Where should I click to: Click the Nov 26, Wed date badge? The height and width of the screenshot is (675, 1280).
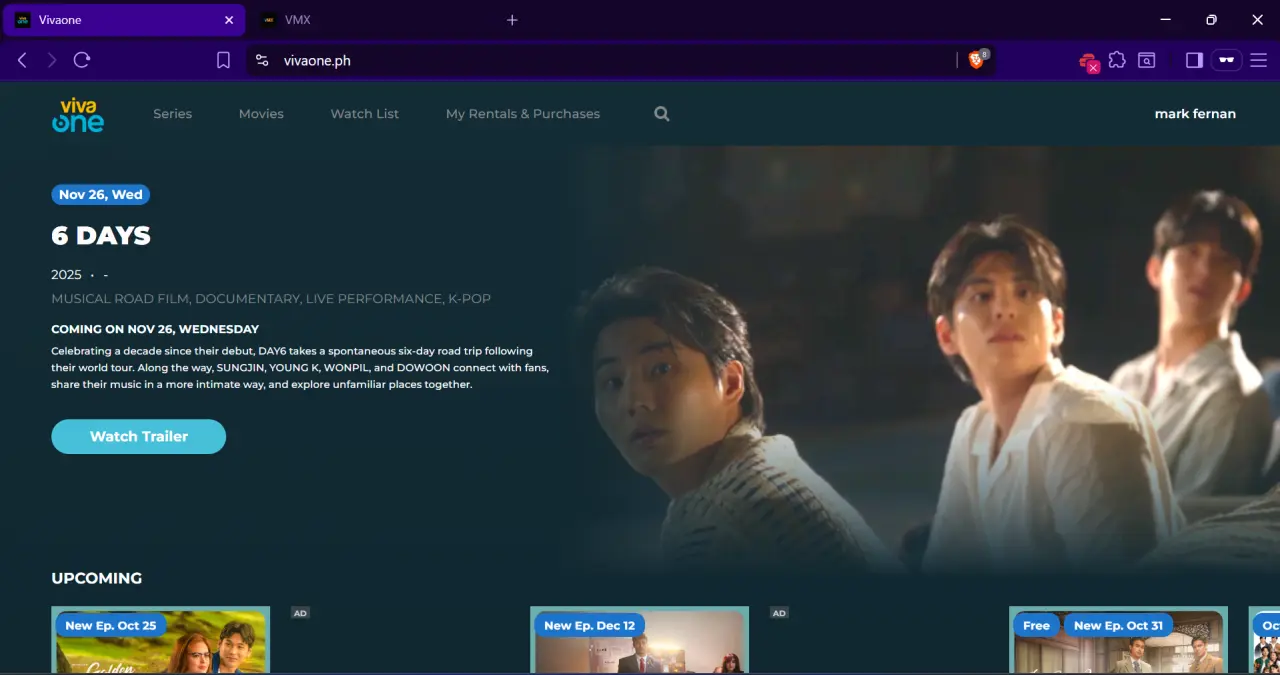pyautogui.click(x=101, y=194)
